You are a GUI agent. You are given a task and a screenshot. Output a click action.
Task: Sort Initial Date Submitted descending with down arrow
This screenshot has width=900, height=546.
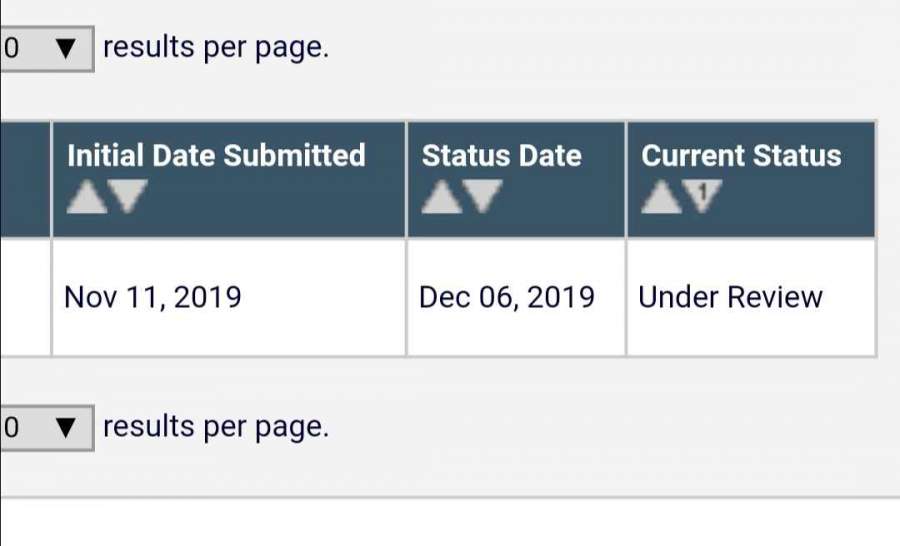[x=127, y=197]
